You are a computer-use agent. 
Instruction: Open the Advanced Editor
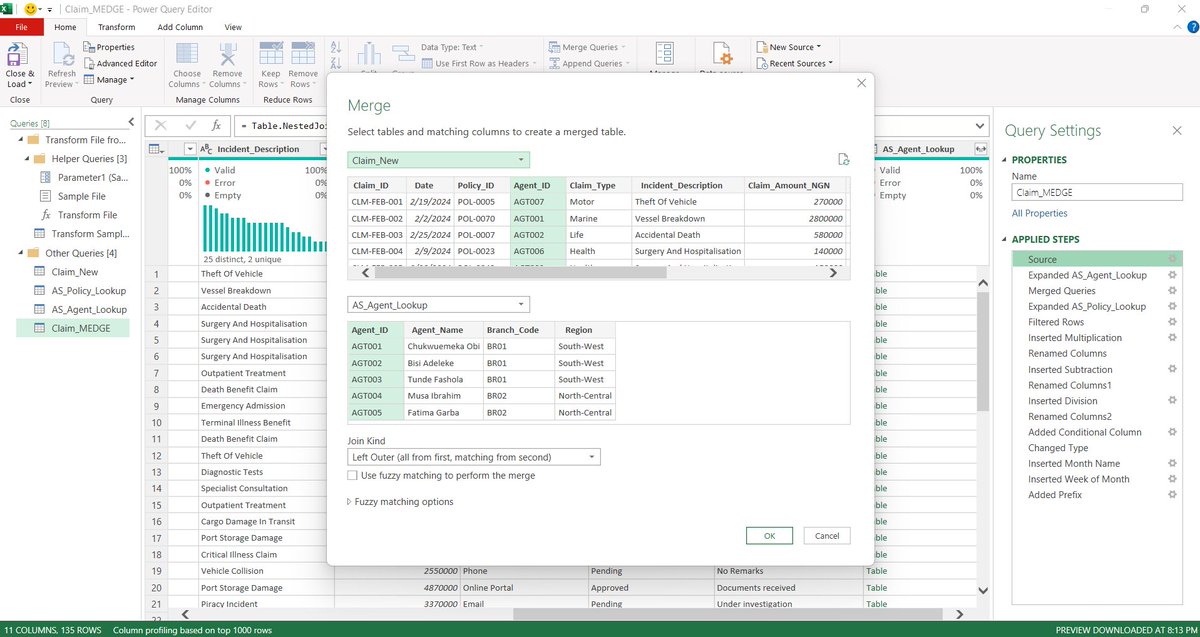(x=120, y=63)
